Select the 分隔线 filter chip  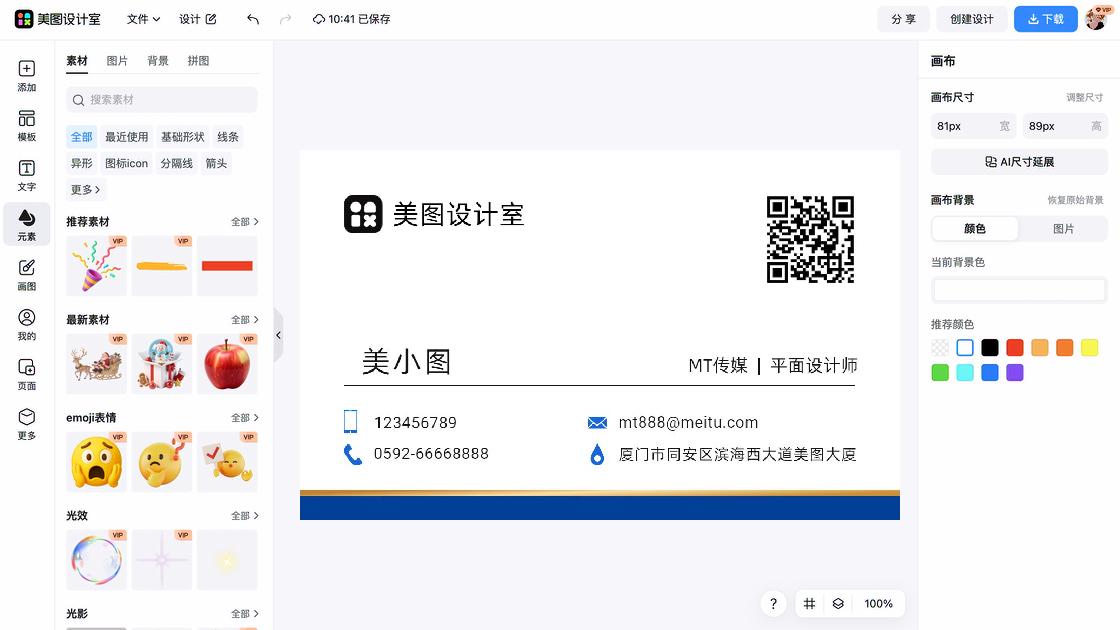click(176, 164)
